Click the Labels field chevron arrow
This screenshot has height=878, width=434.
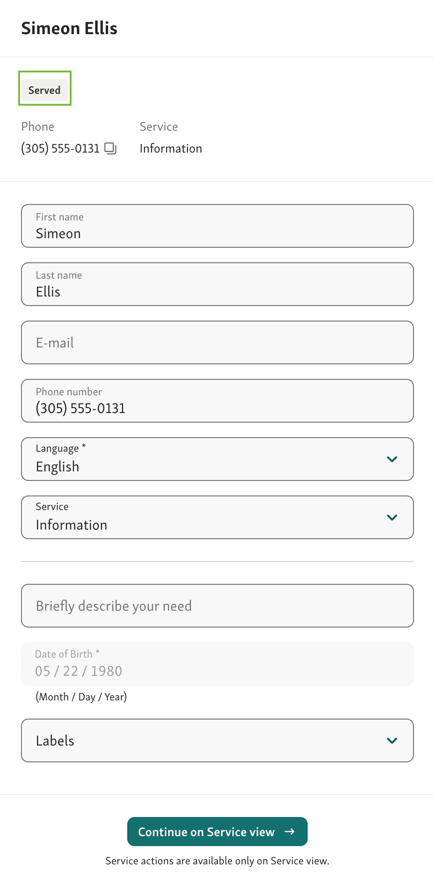click(x=392, y=741)
